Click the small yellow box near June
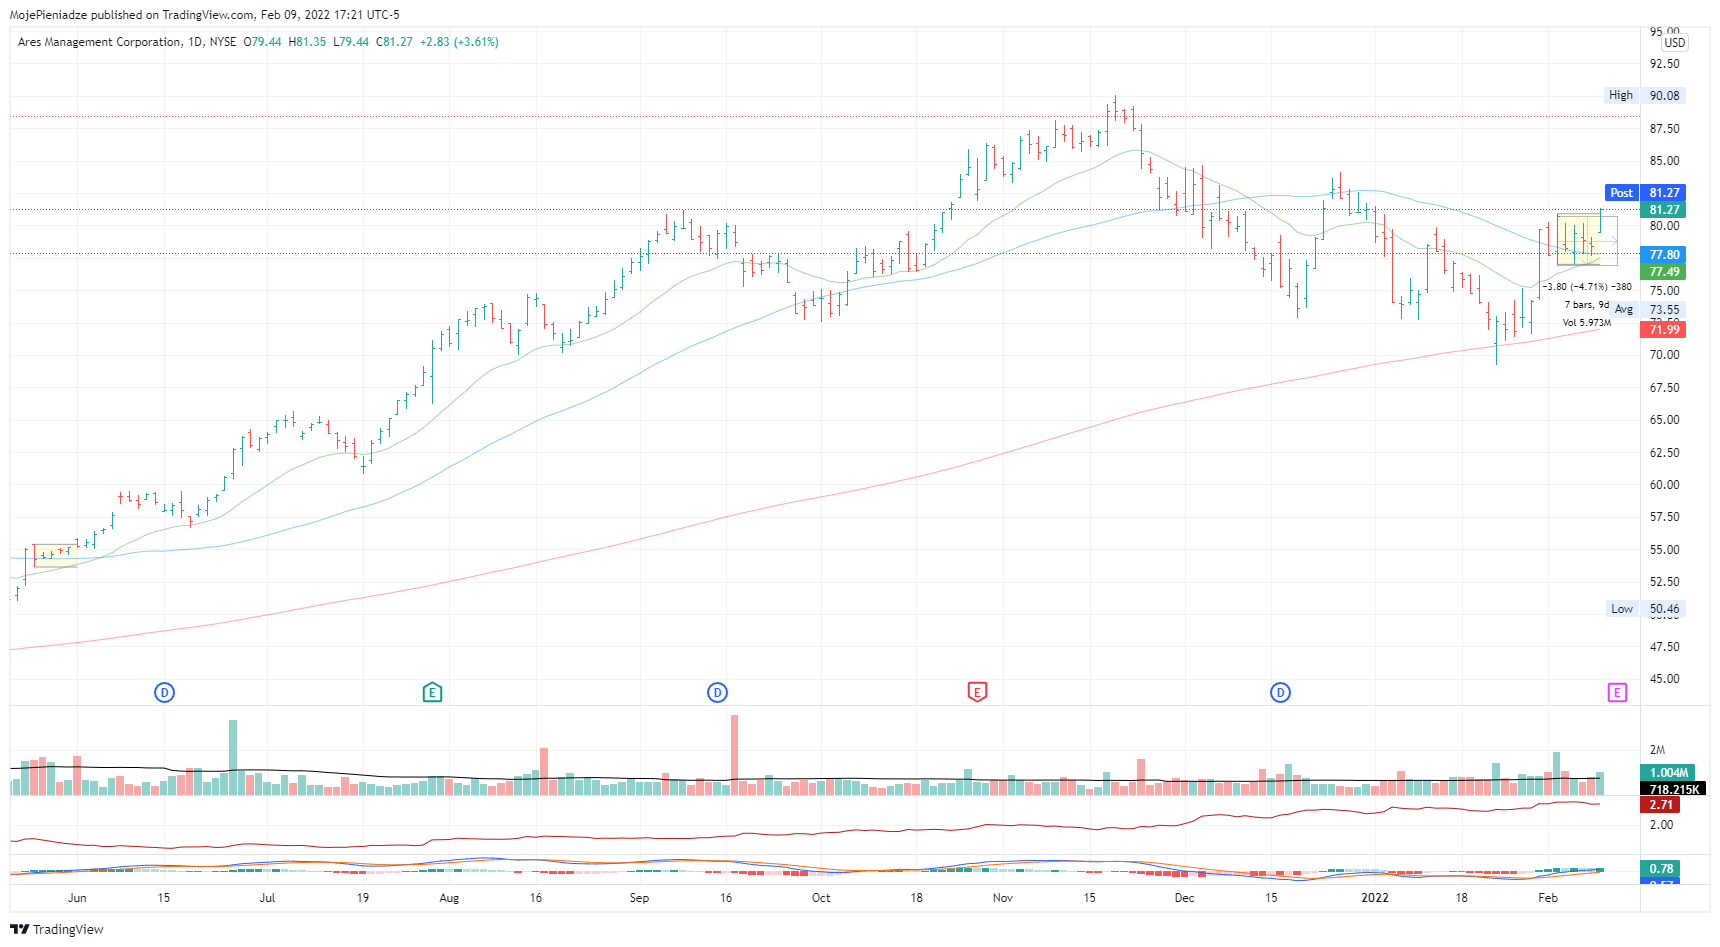The width and height of the screenshot is (1720, 947). (55, 556)
